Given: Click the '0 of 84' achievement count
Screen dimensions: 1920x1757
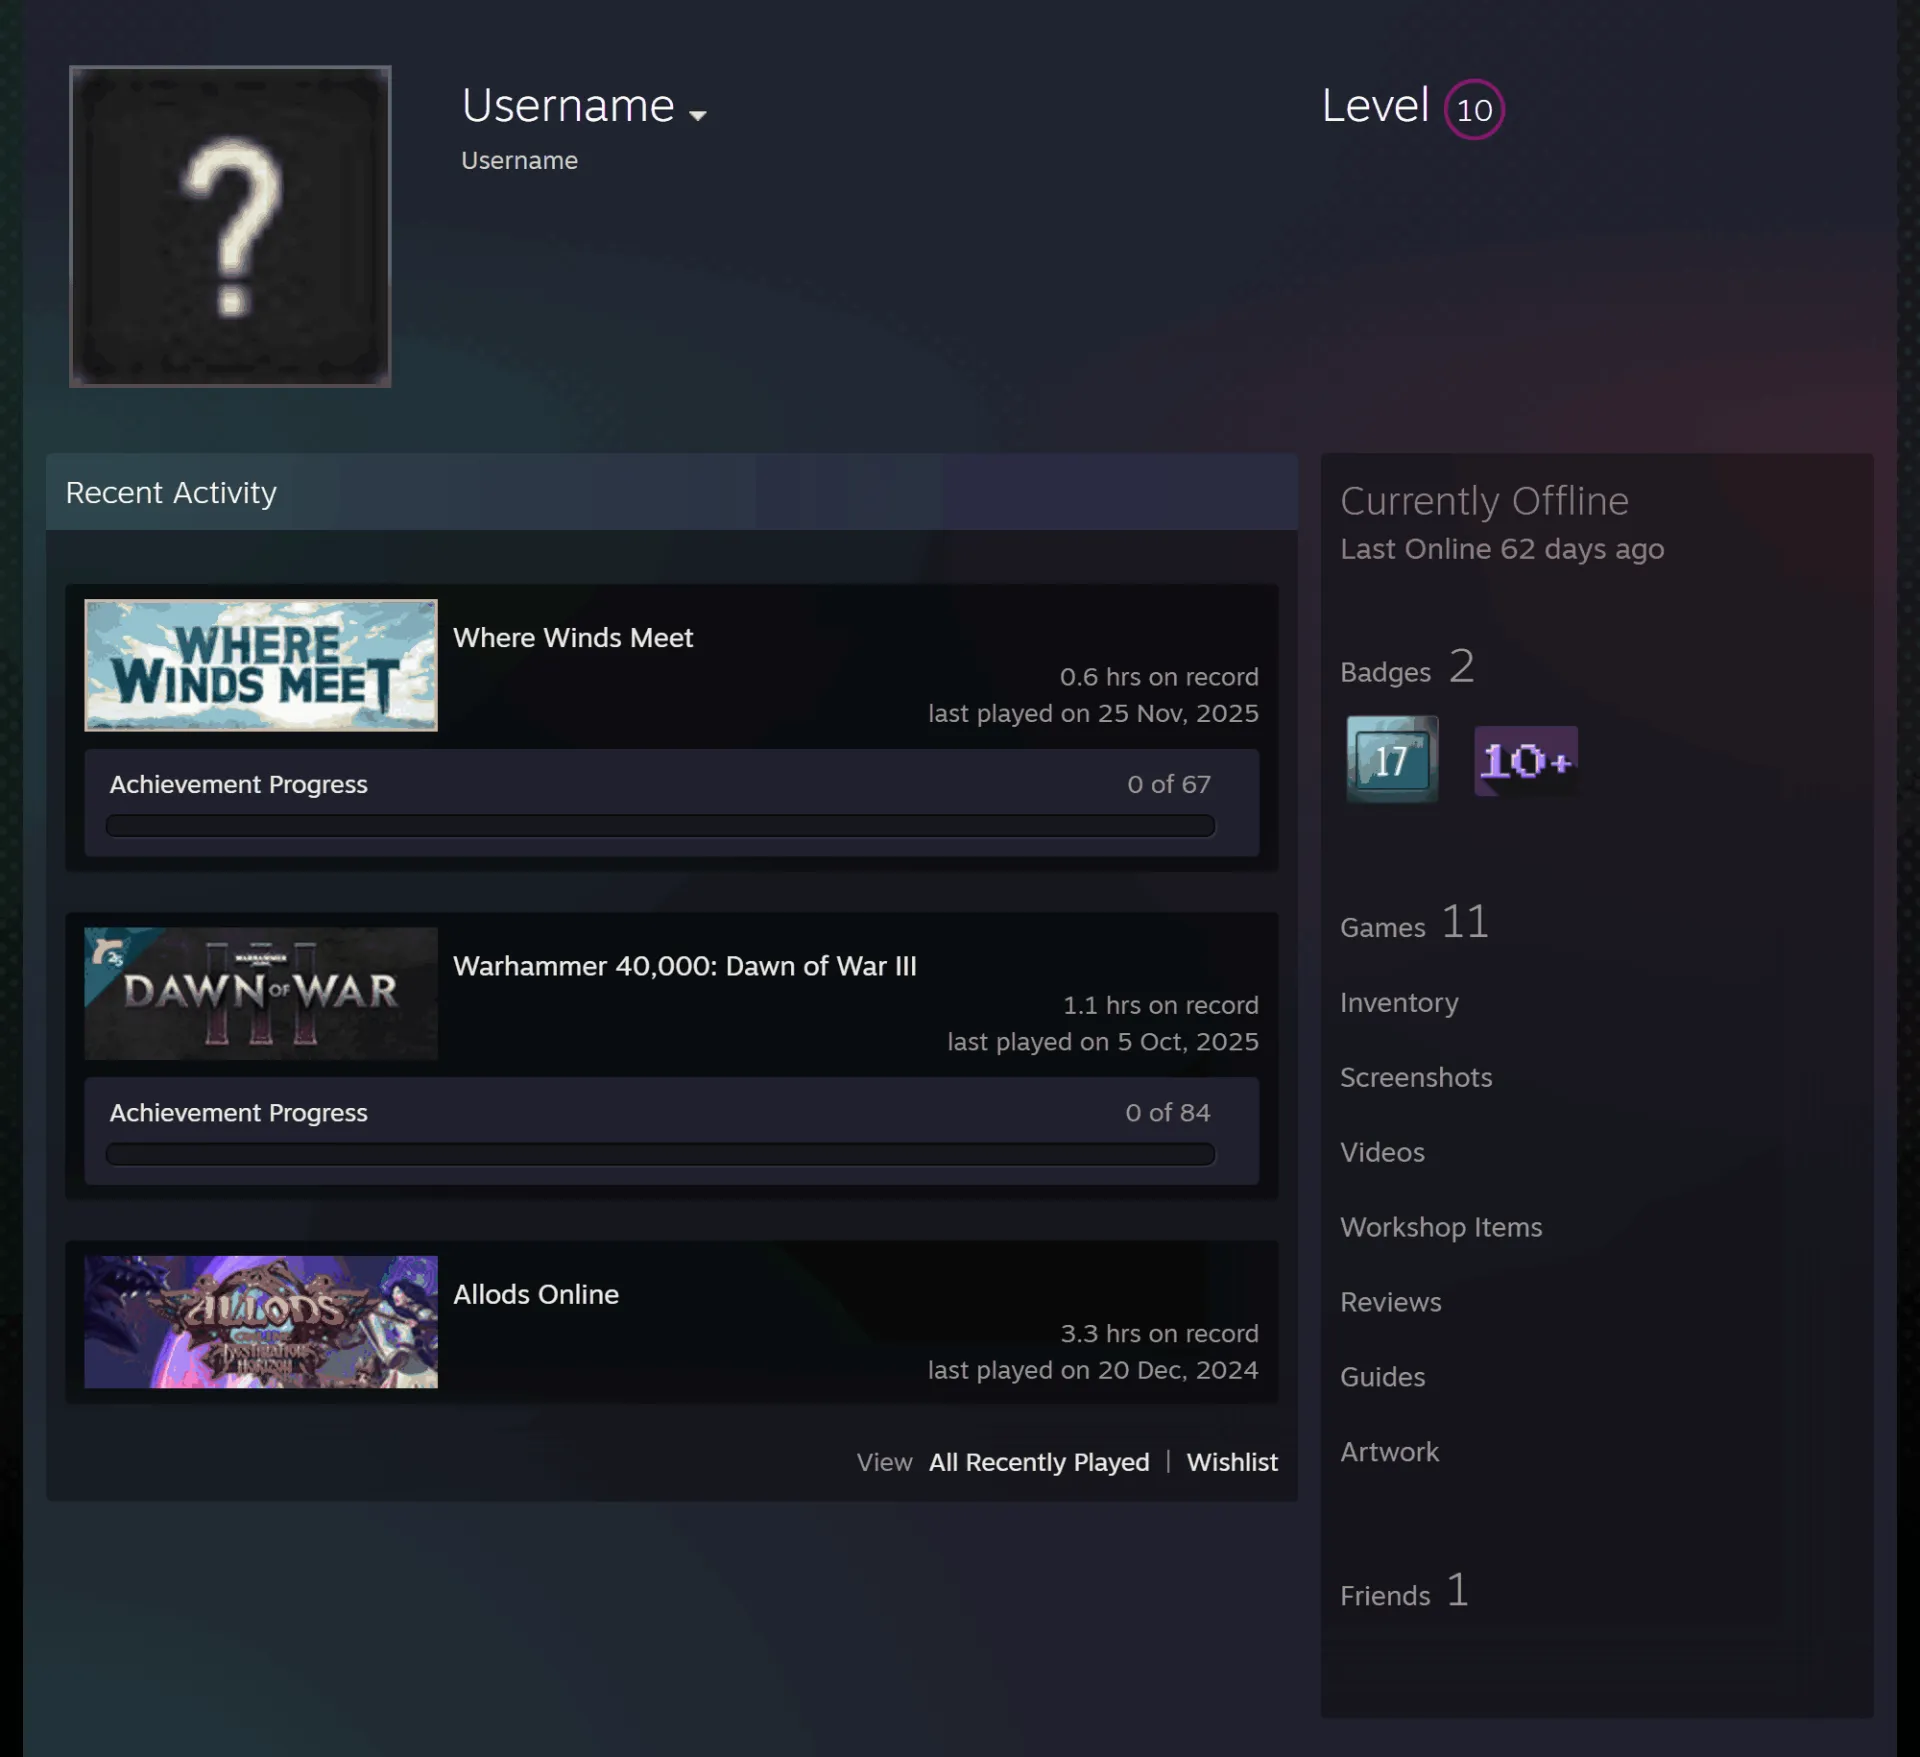Looking at the screenshot, I should (1168, 1112).
